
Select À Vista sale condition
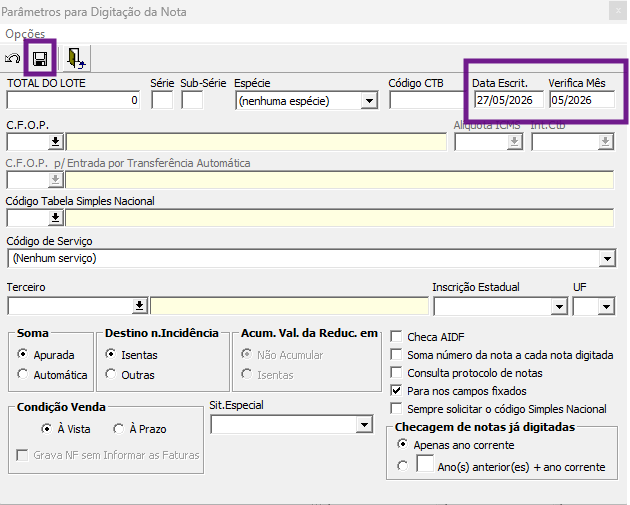point(47,429)
